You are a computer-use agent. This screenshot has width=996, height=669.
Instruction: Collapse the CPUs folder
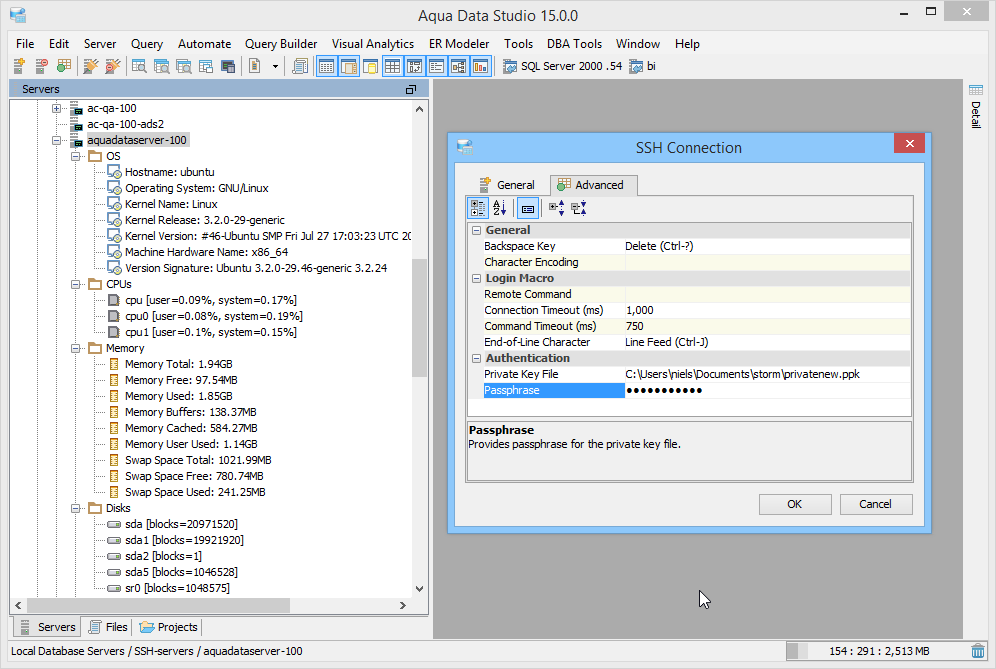click(76, 284)
